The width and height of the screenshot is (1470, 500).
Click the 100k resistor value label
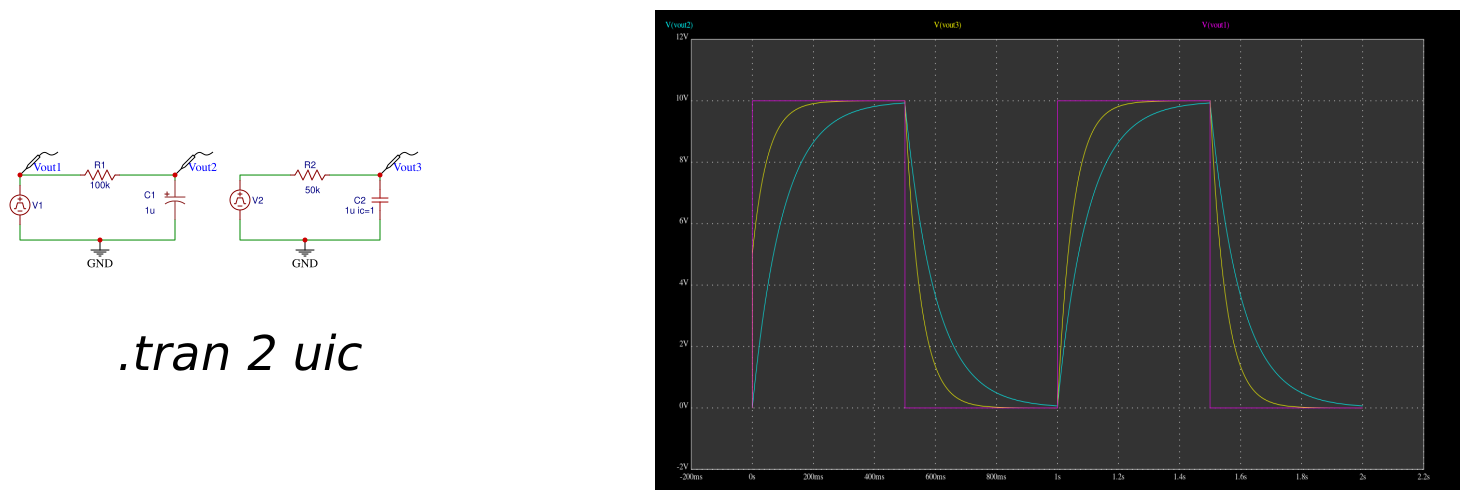click(100, 186)
